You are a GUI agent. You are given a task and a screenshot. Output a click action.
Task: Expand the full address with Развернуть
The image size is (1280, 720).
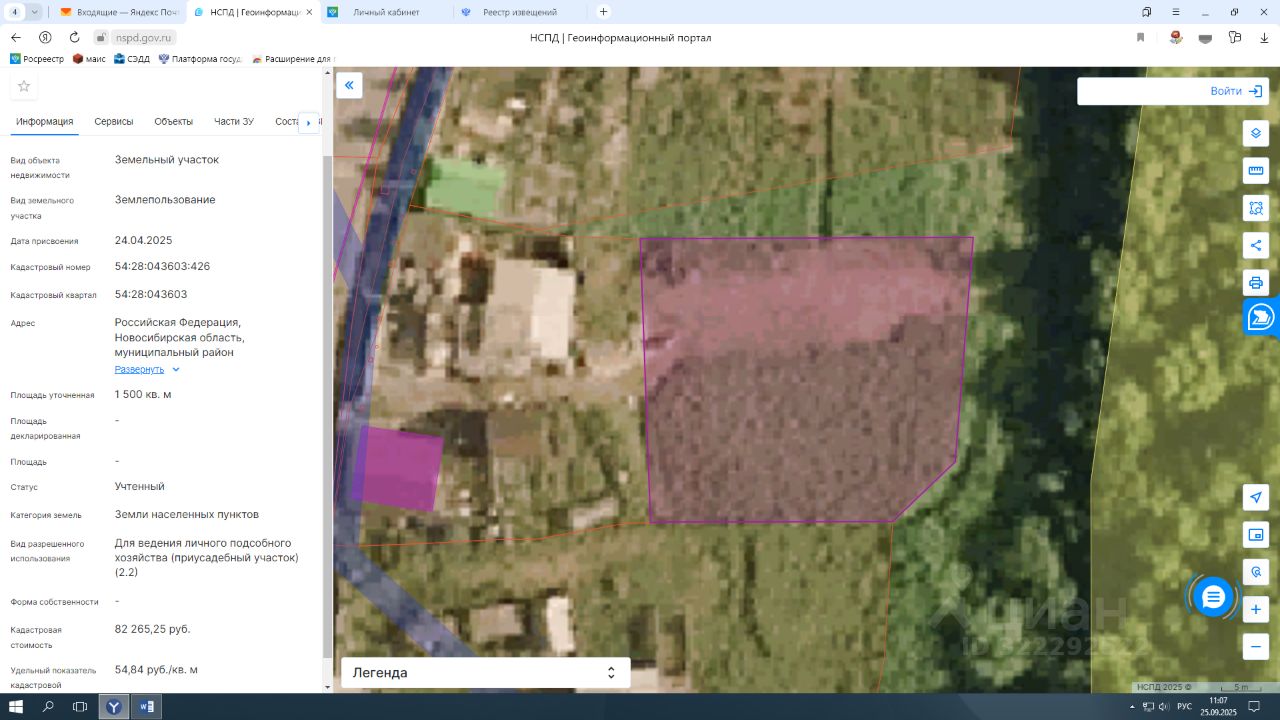click(147, 369)
